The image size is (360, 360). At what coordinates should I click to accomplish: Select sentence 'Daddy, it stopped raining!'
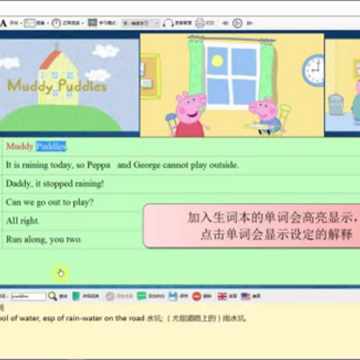tap(55, 184)
